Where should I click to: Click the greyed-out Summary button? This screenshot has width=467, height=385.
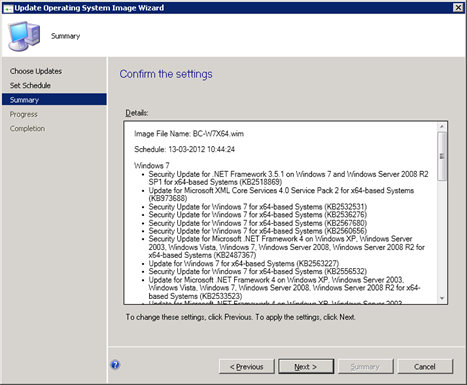point(366,367)
